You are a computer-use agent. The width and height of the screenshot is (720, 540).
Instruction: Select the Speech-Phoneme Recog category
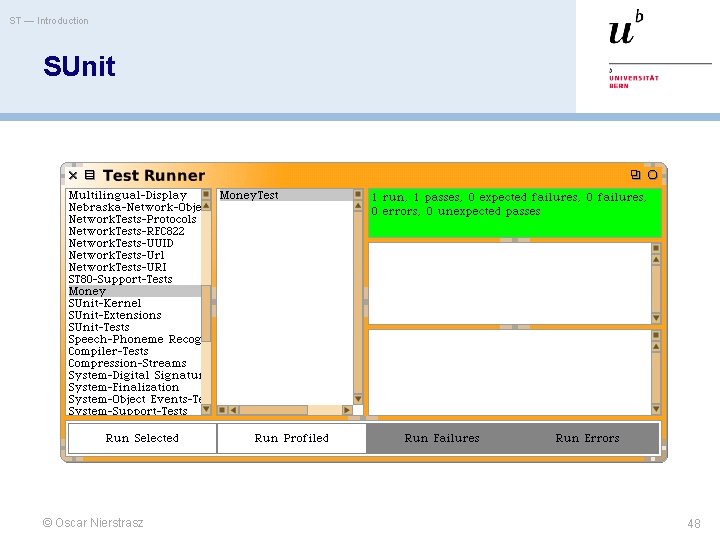[134, 339]
